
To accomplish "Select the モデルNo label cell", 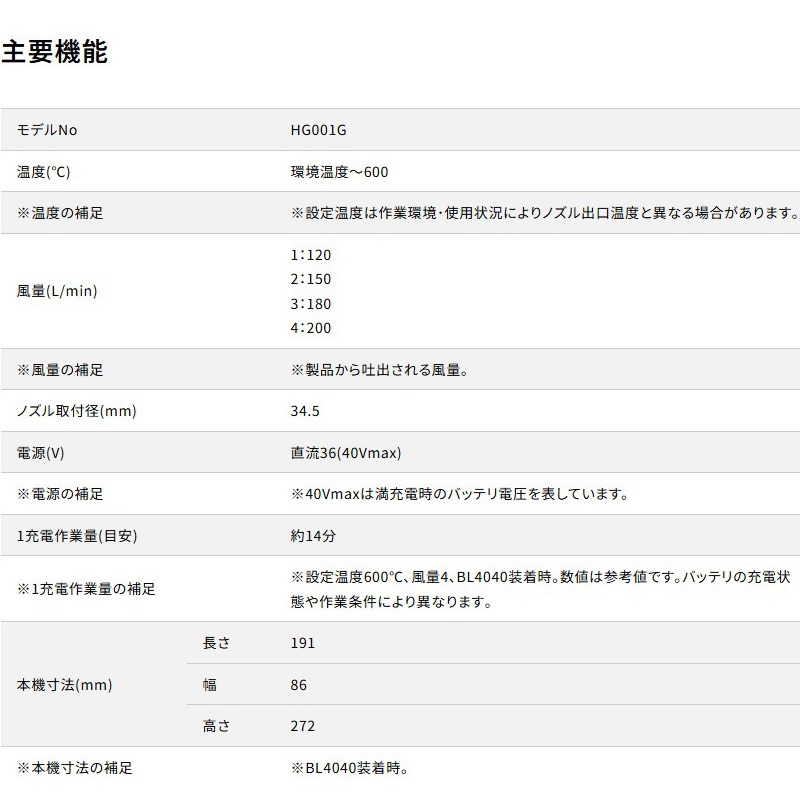I will 47,130.
